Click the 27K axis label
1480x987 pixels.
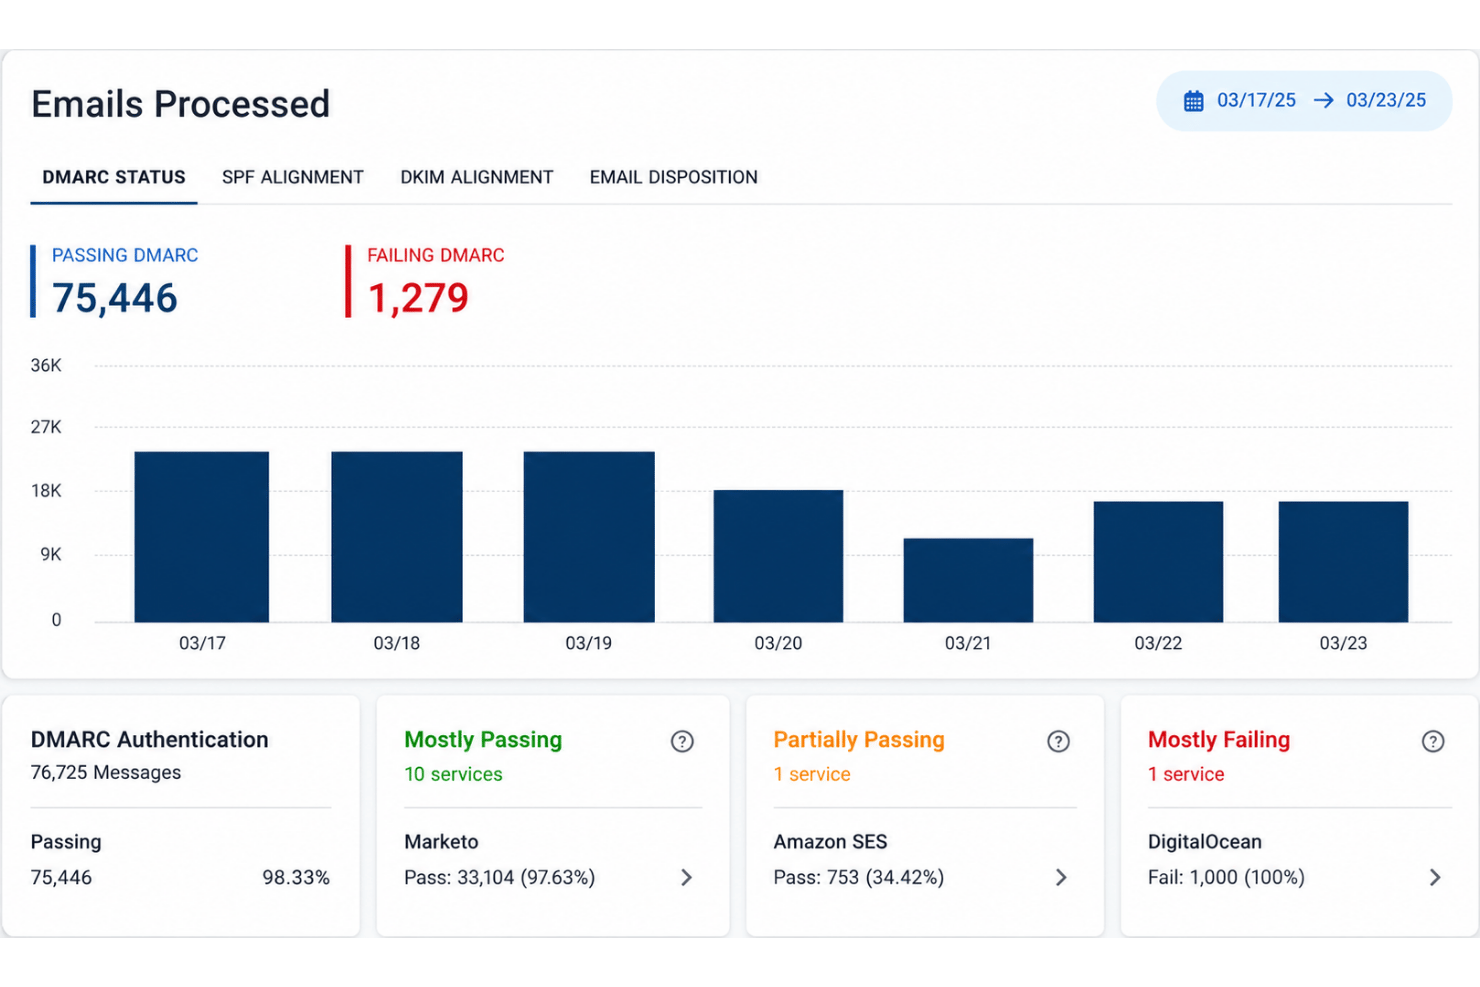coord(46,428)
